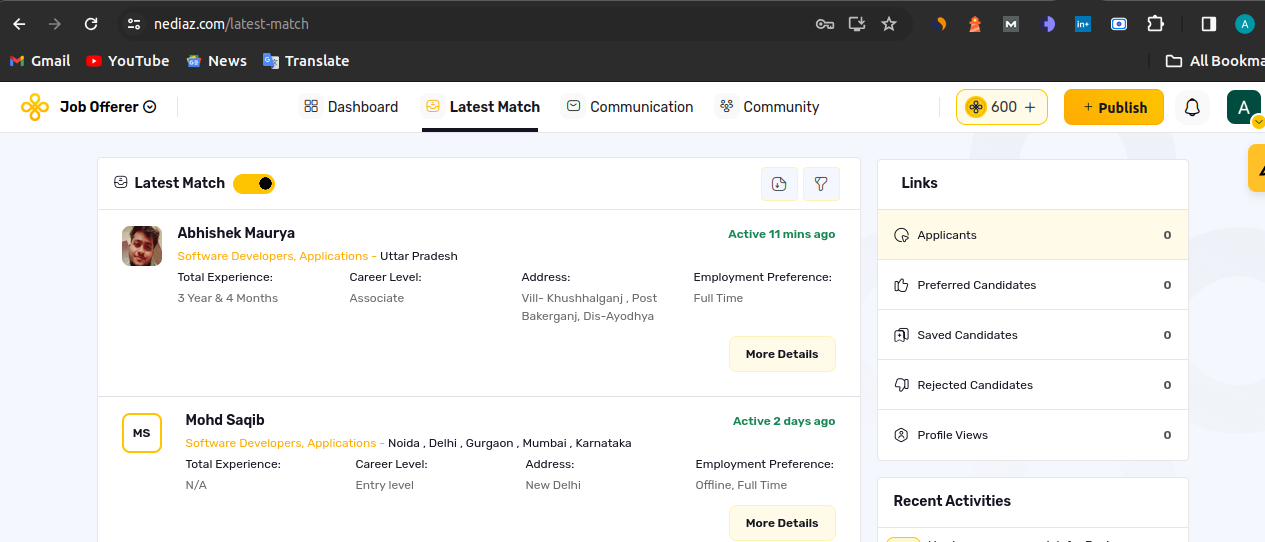Click the yellow Publish button
The width and height of the screenshot is (1265, 542).
coord(1113,107)
